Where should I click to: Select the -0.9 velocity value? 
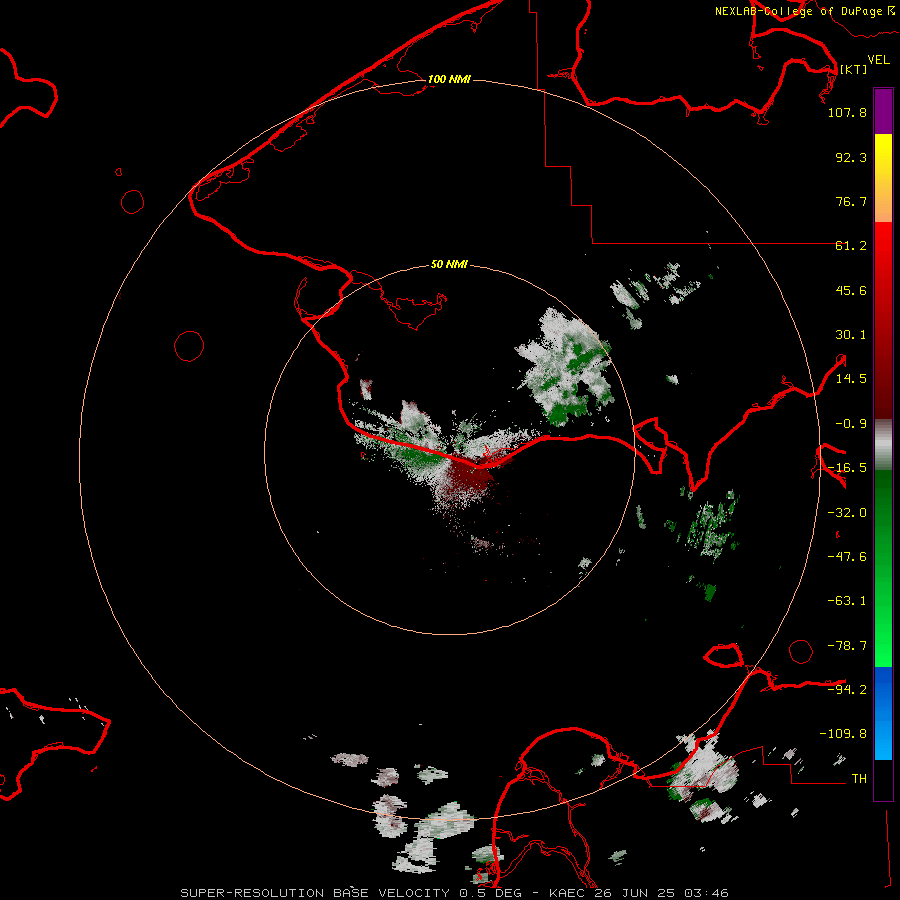851,424
